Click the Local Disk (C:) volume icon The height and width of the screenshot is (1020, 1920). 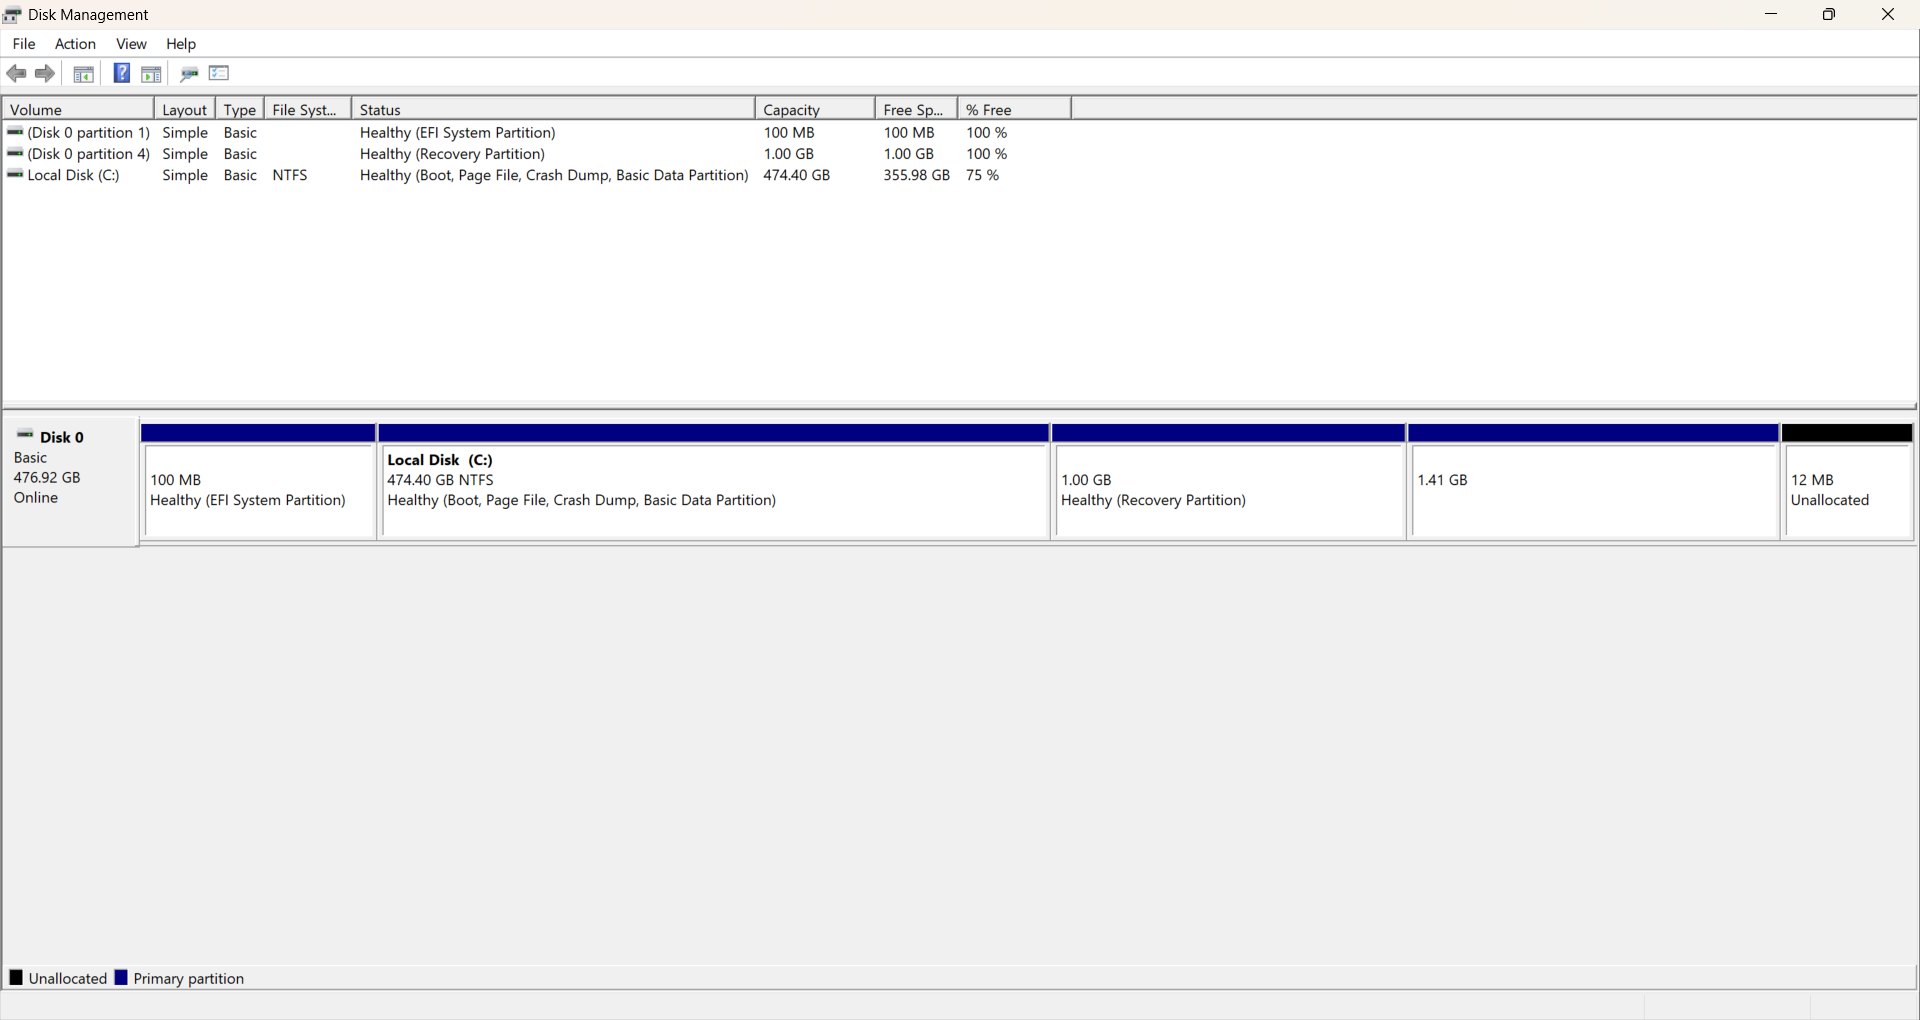[15, 175]
